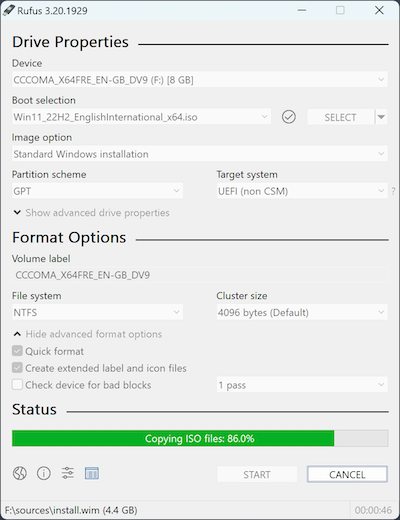Click the START button
The height and width of the screenshot is (520, 400).
(257, 474)
